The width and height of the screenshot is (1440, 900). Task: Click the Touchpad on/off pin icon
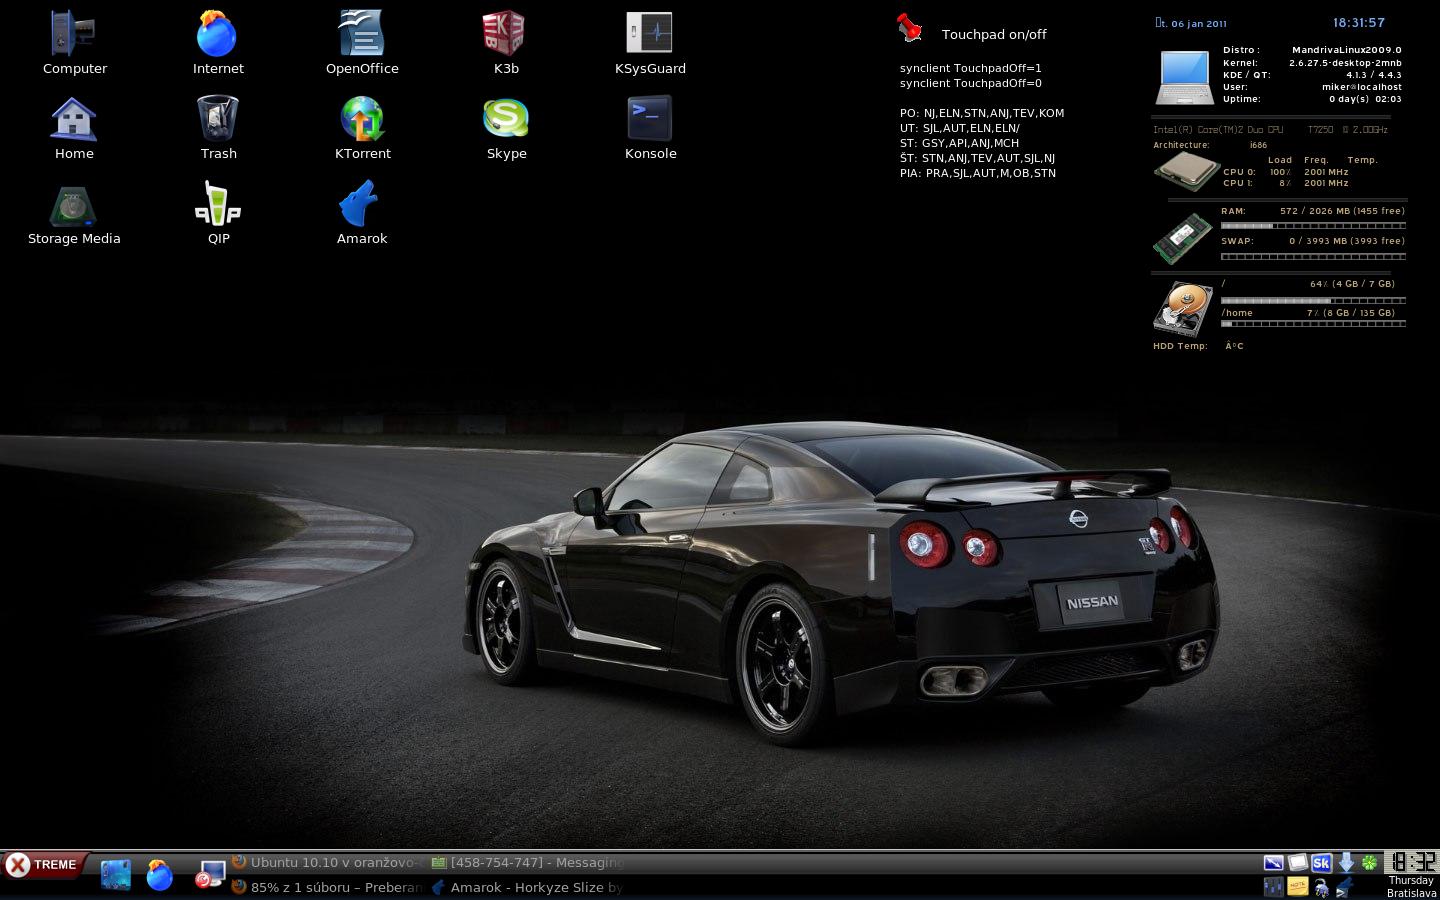click(909, 28)
